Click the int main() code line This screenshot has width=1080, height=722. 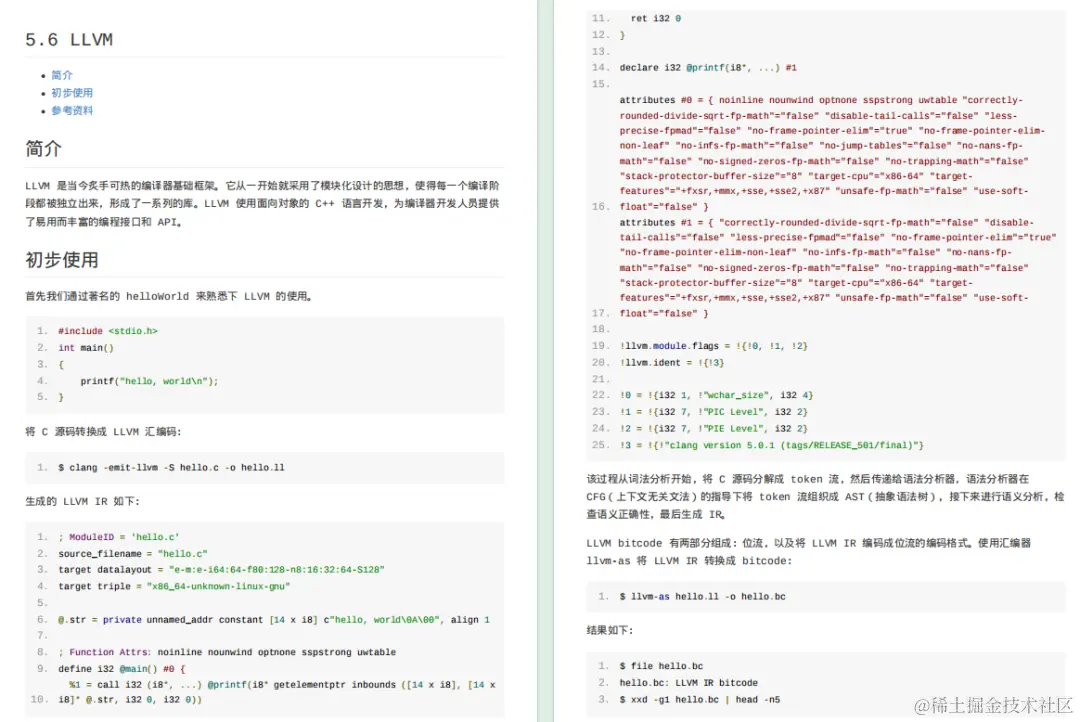click(86, 348)
